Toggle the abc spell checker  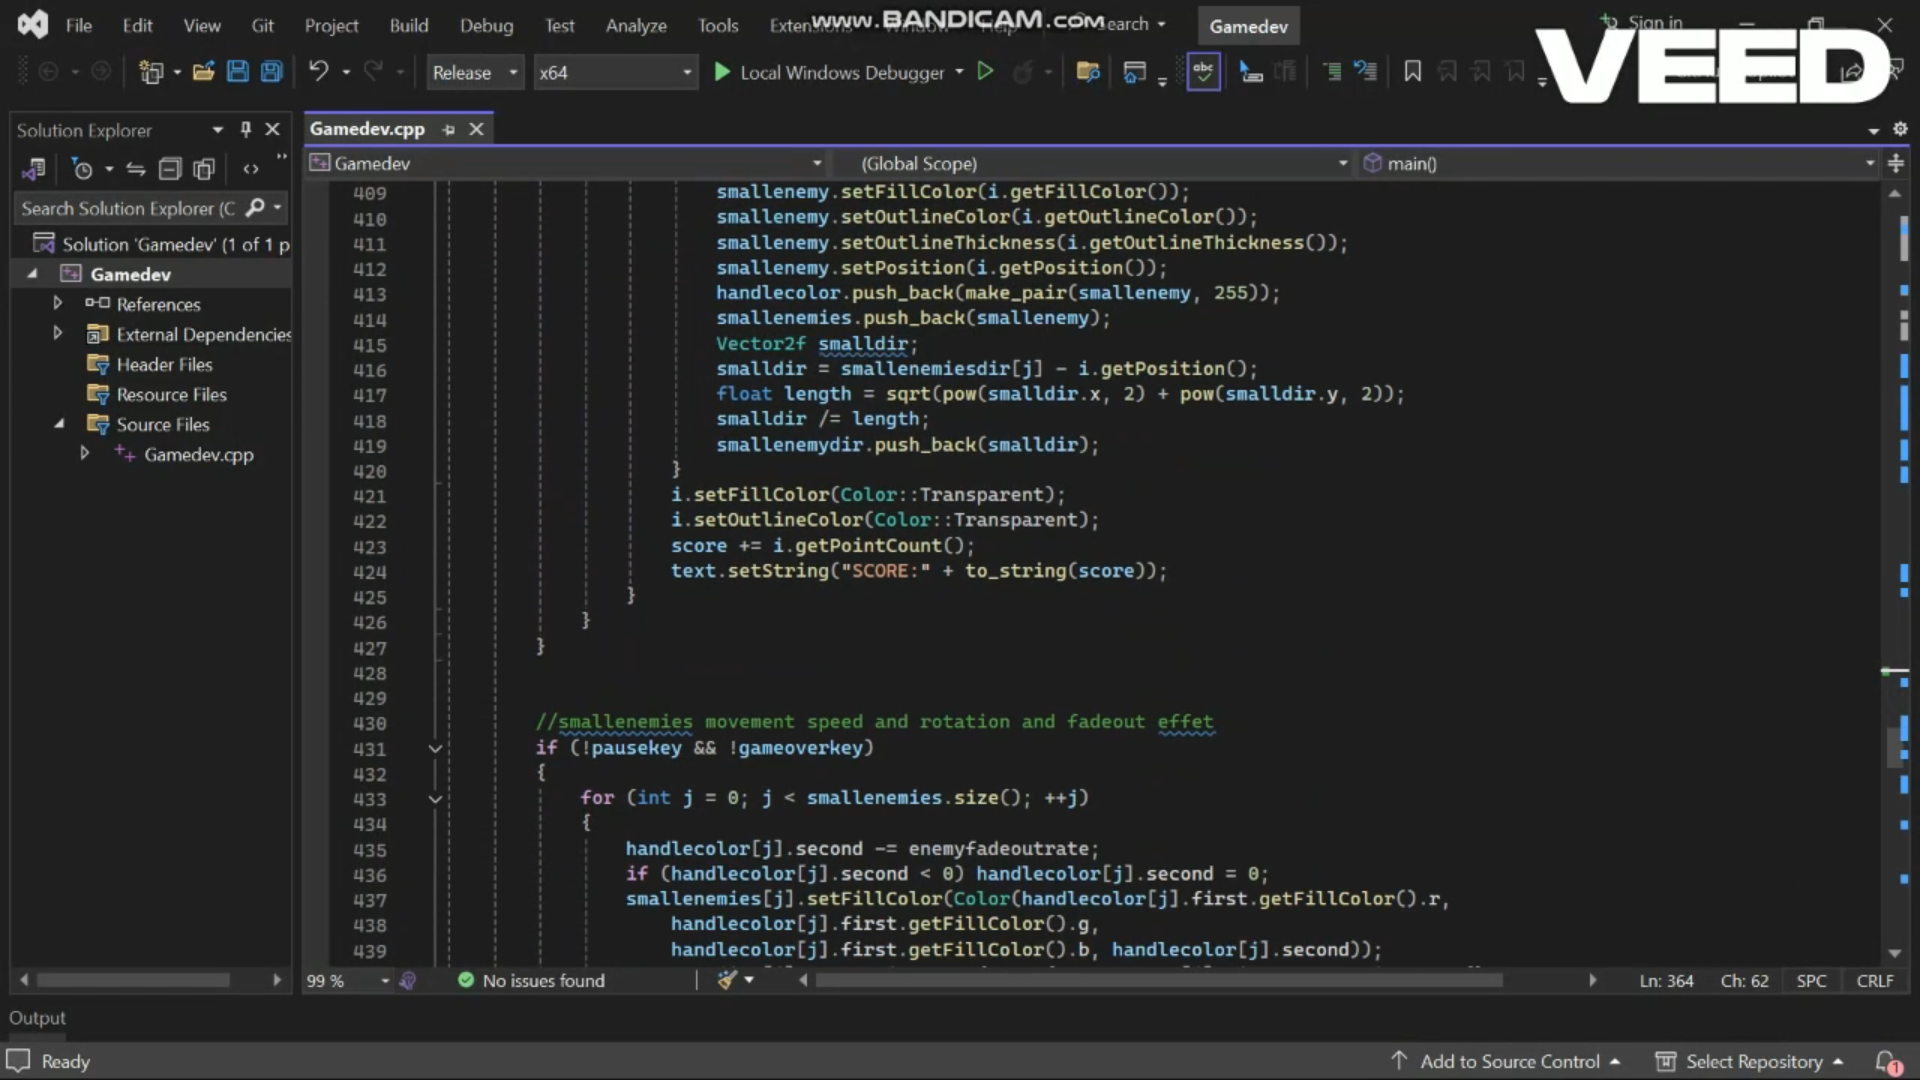(1203, 71)
